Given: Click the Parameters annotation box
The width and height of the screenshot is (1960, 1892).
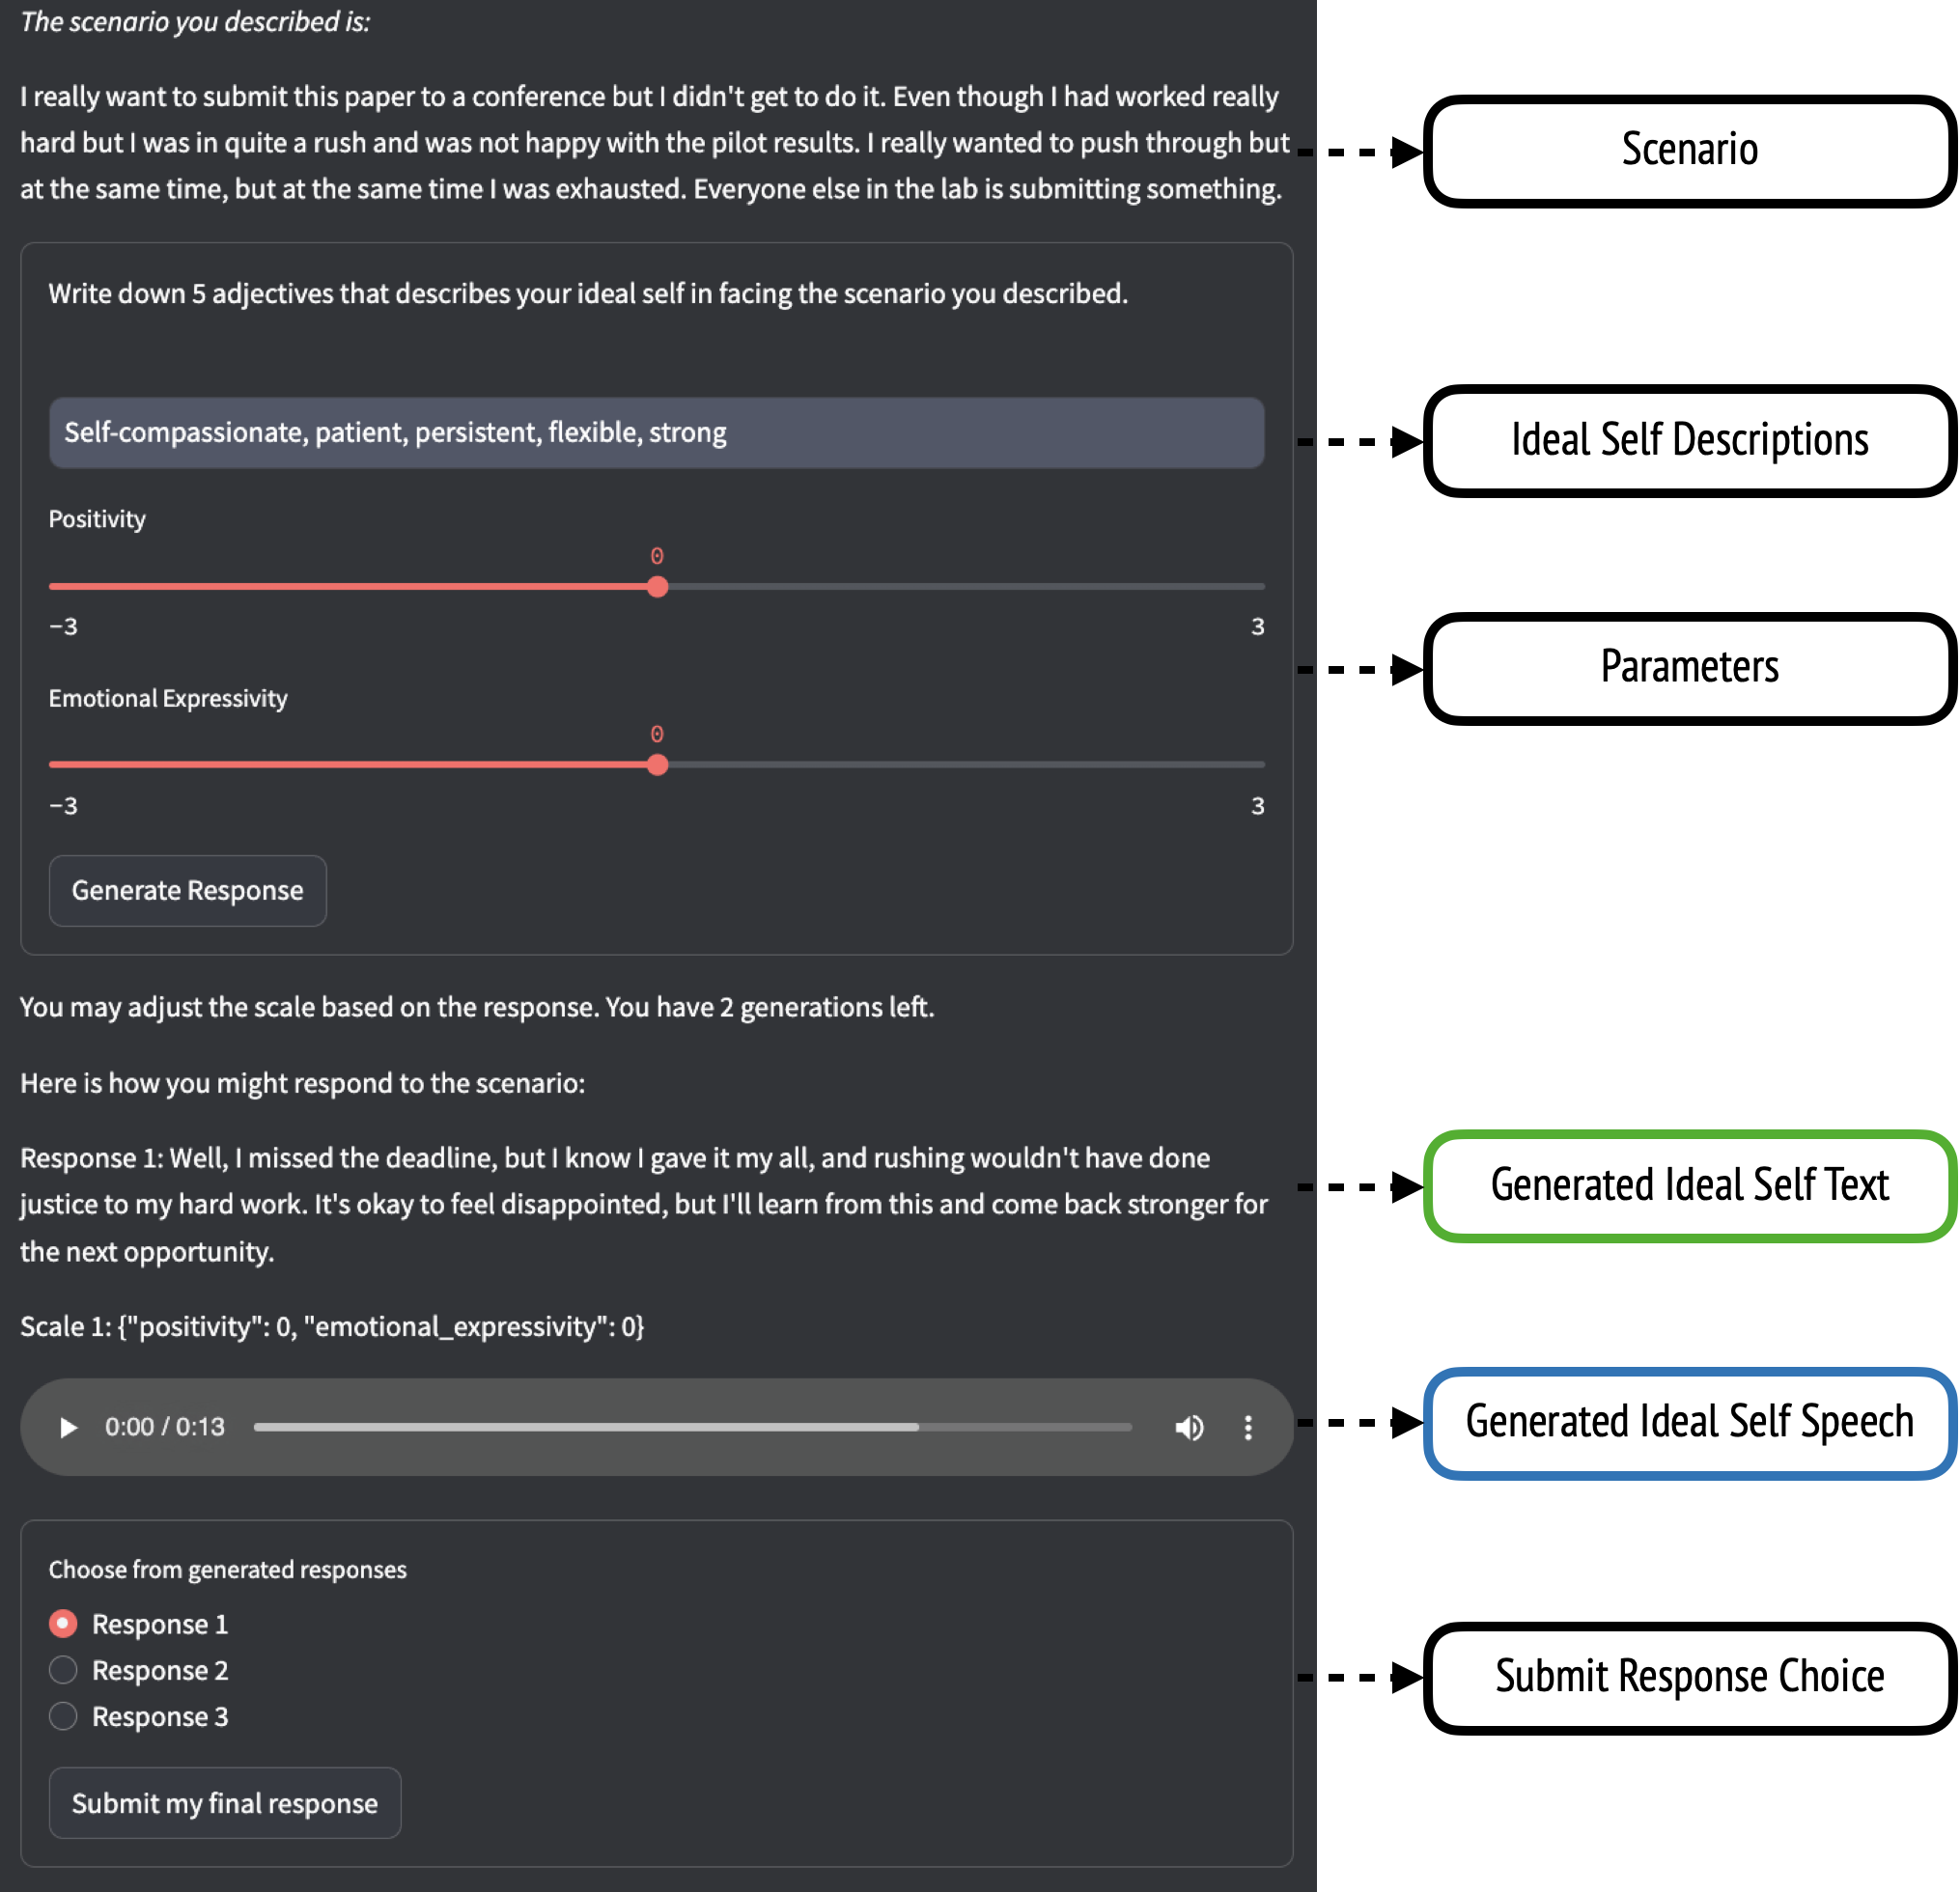Looking at the screenshot, I should (x=1689, y=668).
